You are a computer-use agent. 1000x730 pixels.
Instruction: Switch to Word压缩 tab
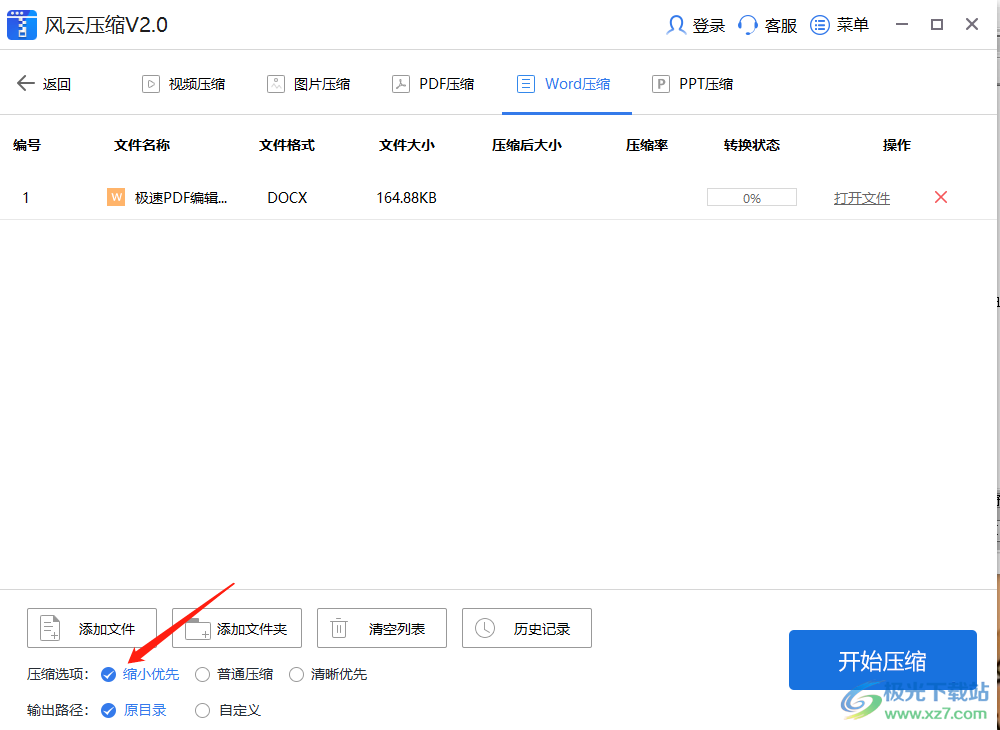pyautogui.click(x=567, y=84)
